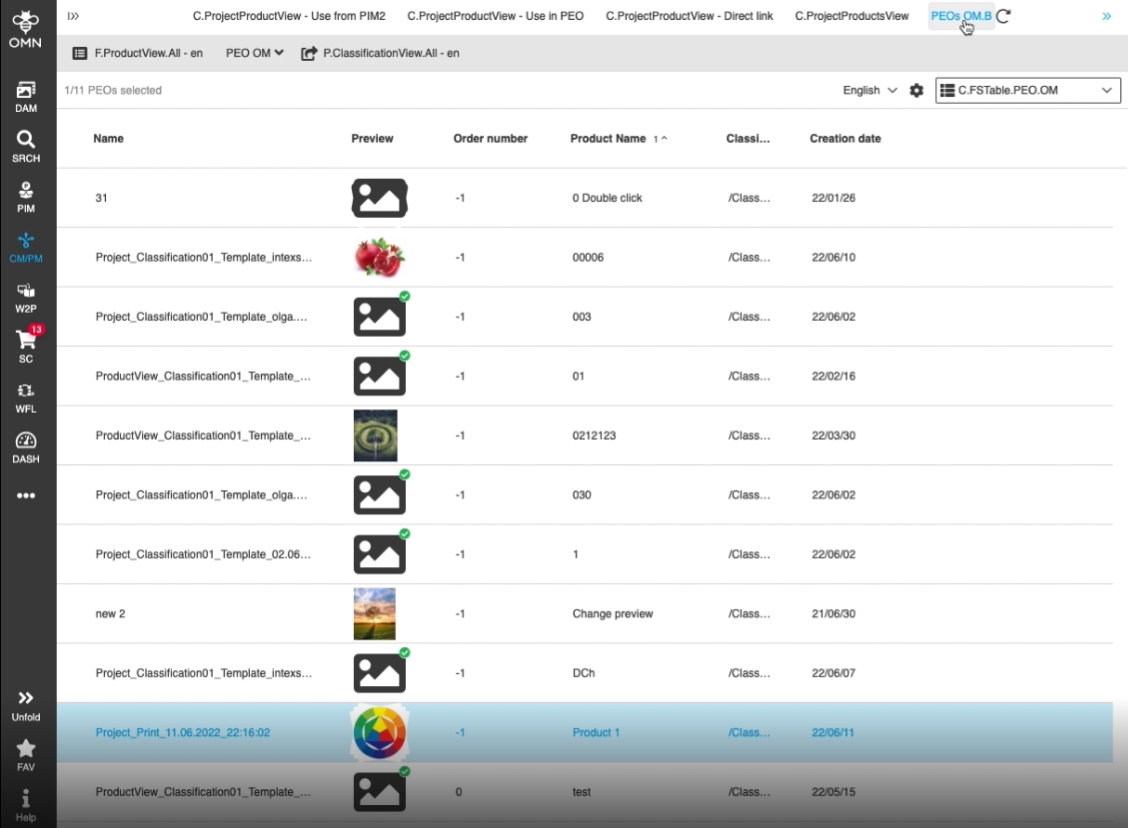The image size is (1128, 828).
Task: Click creation date 21/06/30
Action: pyautogui.click(x=833, y=614)
